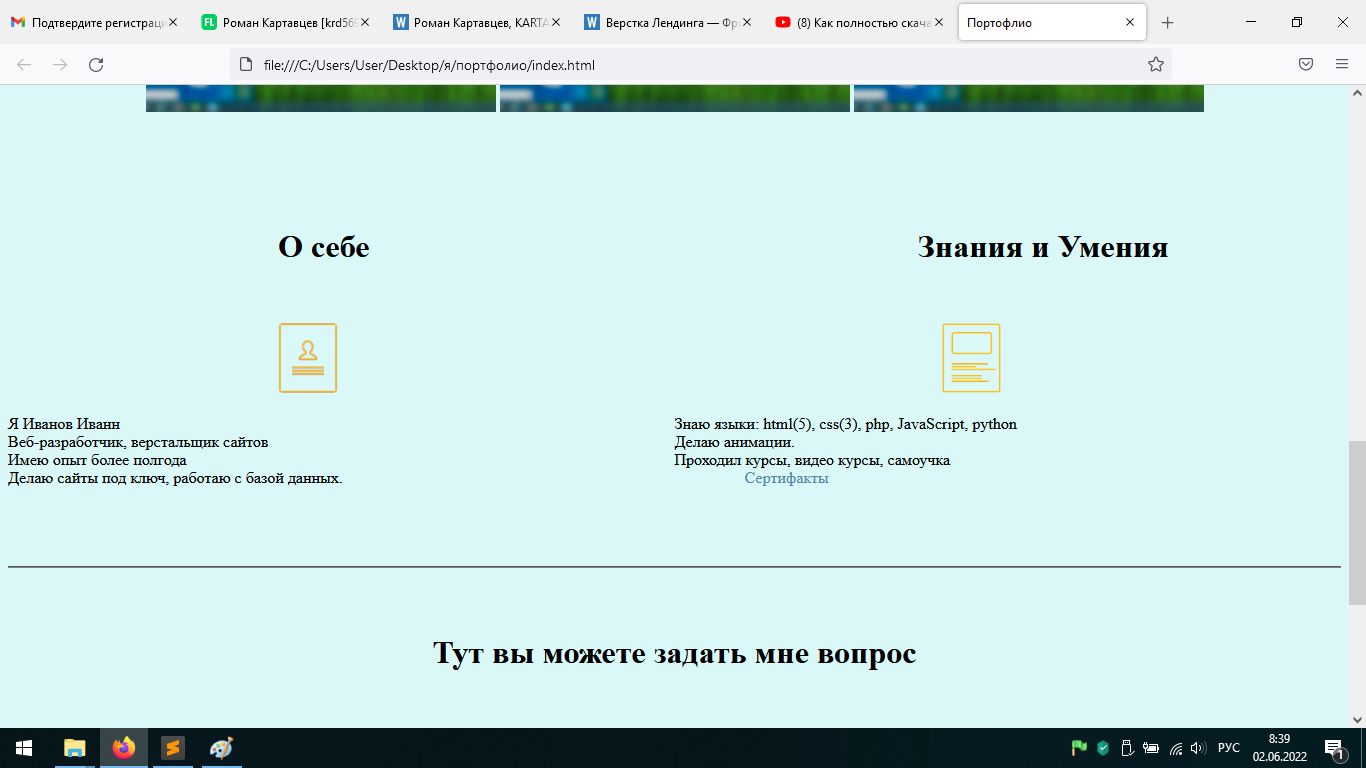
Task: Open the Firefox hamburger menu
Action: (x=1342, y=65)
